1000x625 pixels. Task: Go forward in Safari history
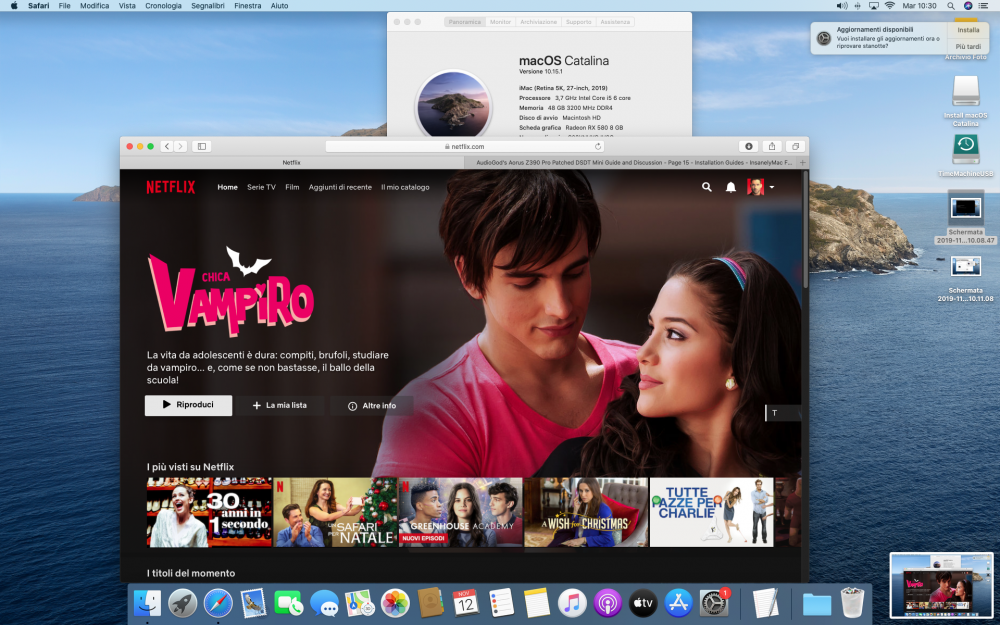tap(180, 146)
